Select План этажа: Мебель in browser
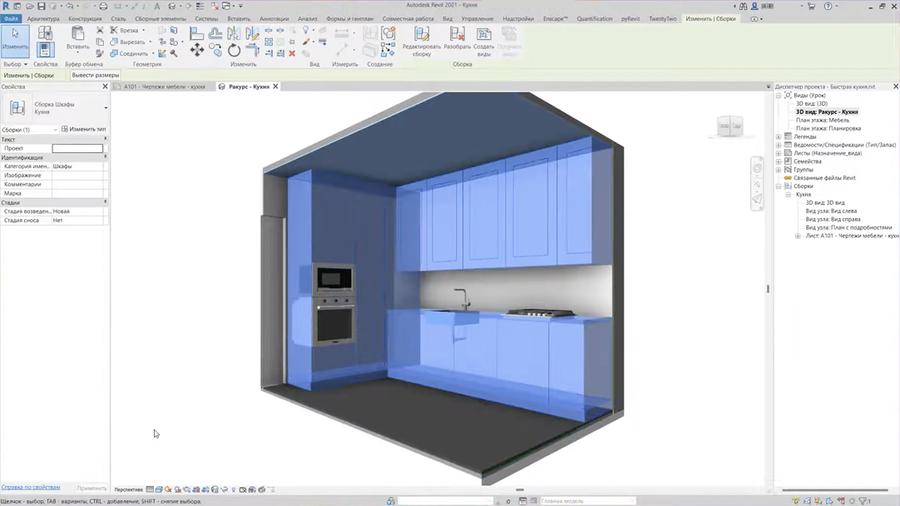The height and width of the screenshot is (506, 900). click(822, 120)
